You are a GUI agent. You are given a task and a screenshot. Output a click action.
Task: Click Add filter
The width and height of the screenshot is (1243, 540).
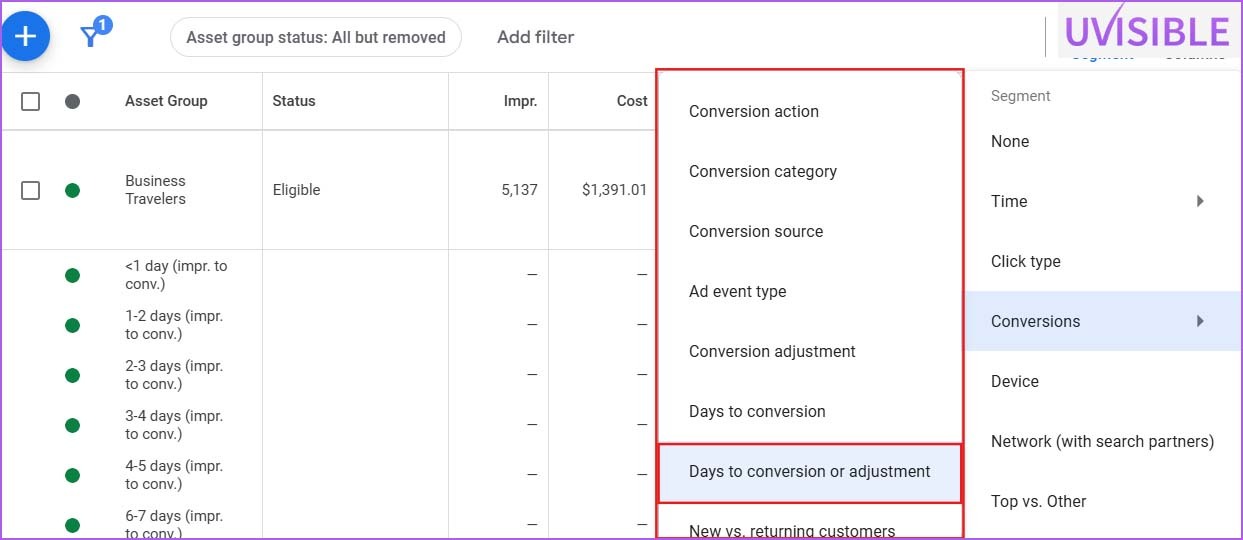click(535, 37)
